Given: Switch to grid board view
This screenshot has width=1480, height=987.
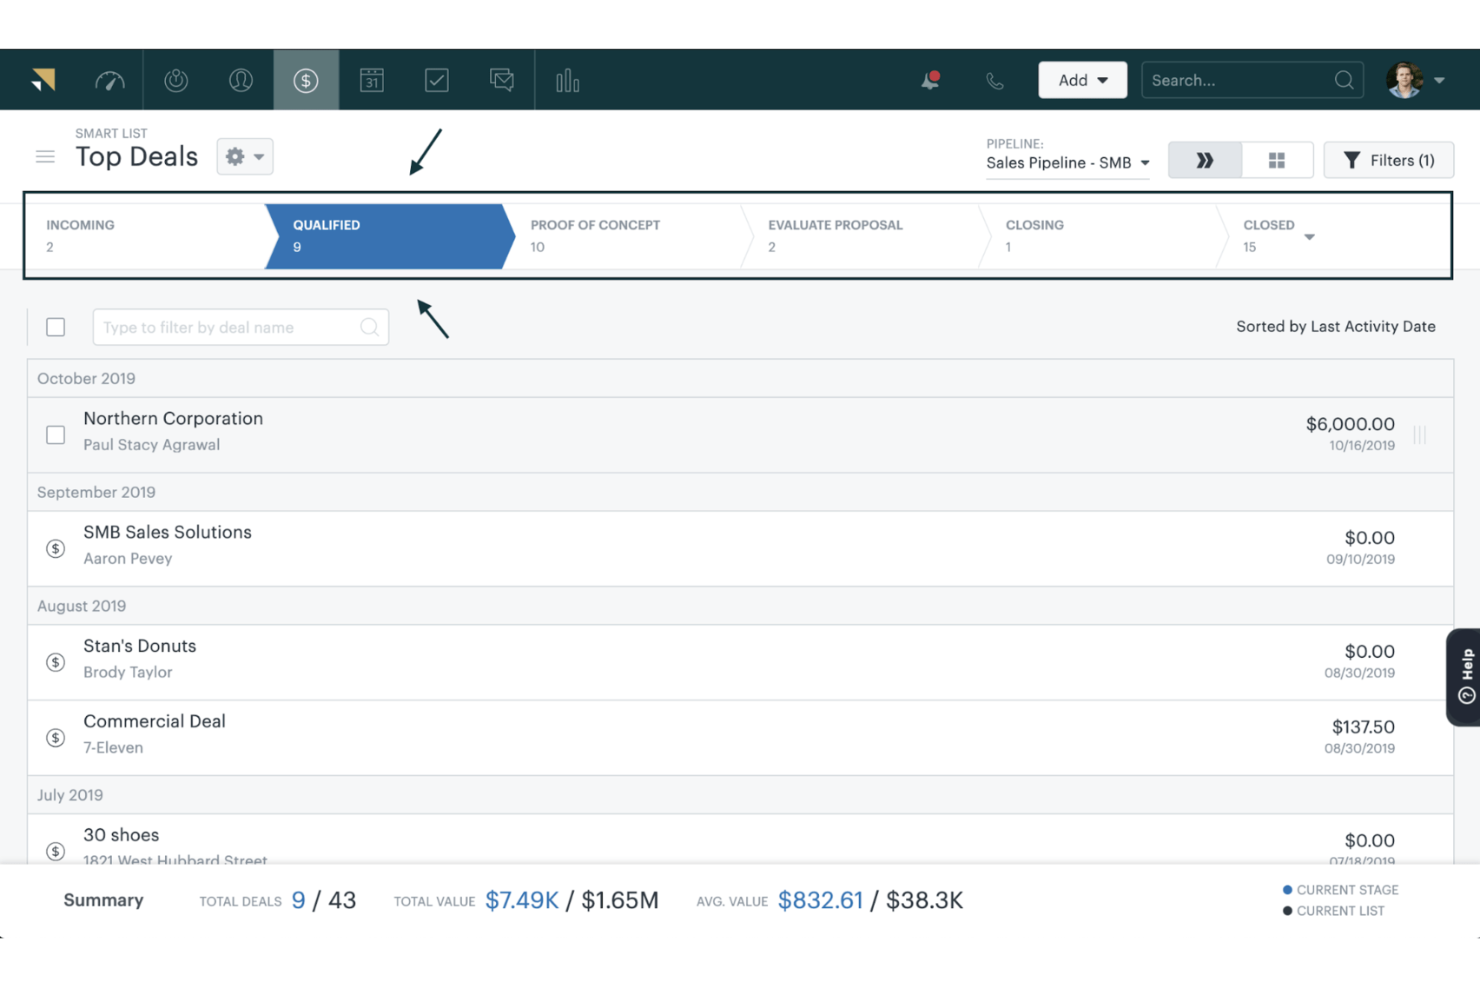Looking at the screenshot, I should coord(1277,159).
